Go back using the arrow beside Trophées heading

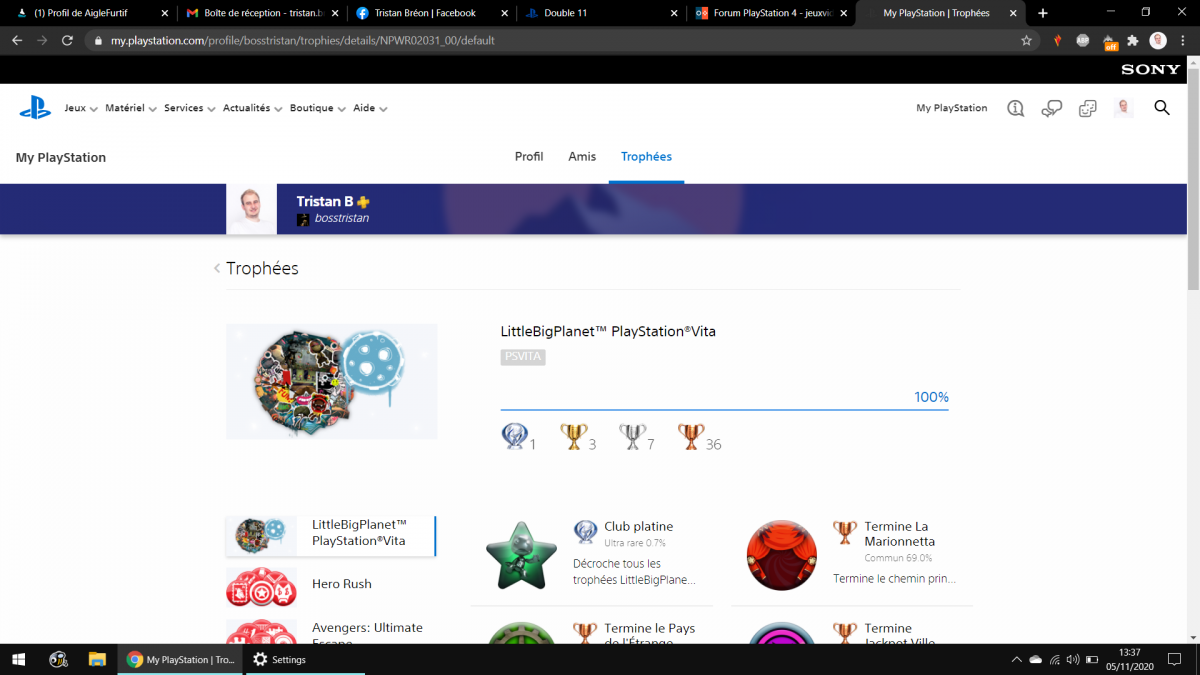(217, 269)
